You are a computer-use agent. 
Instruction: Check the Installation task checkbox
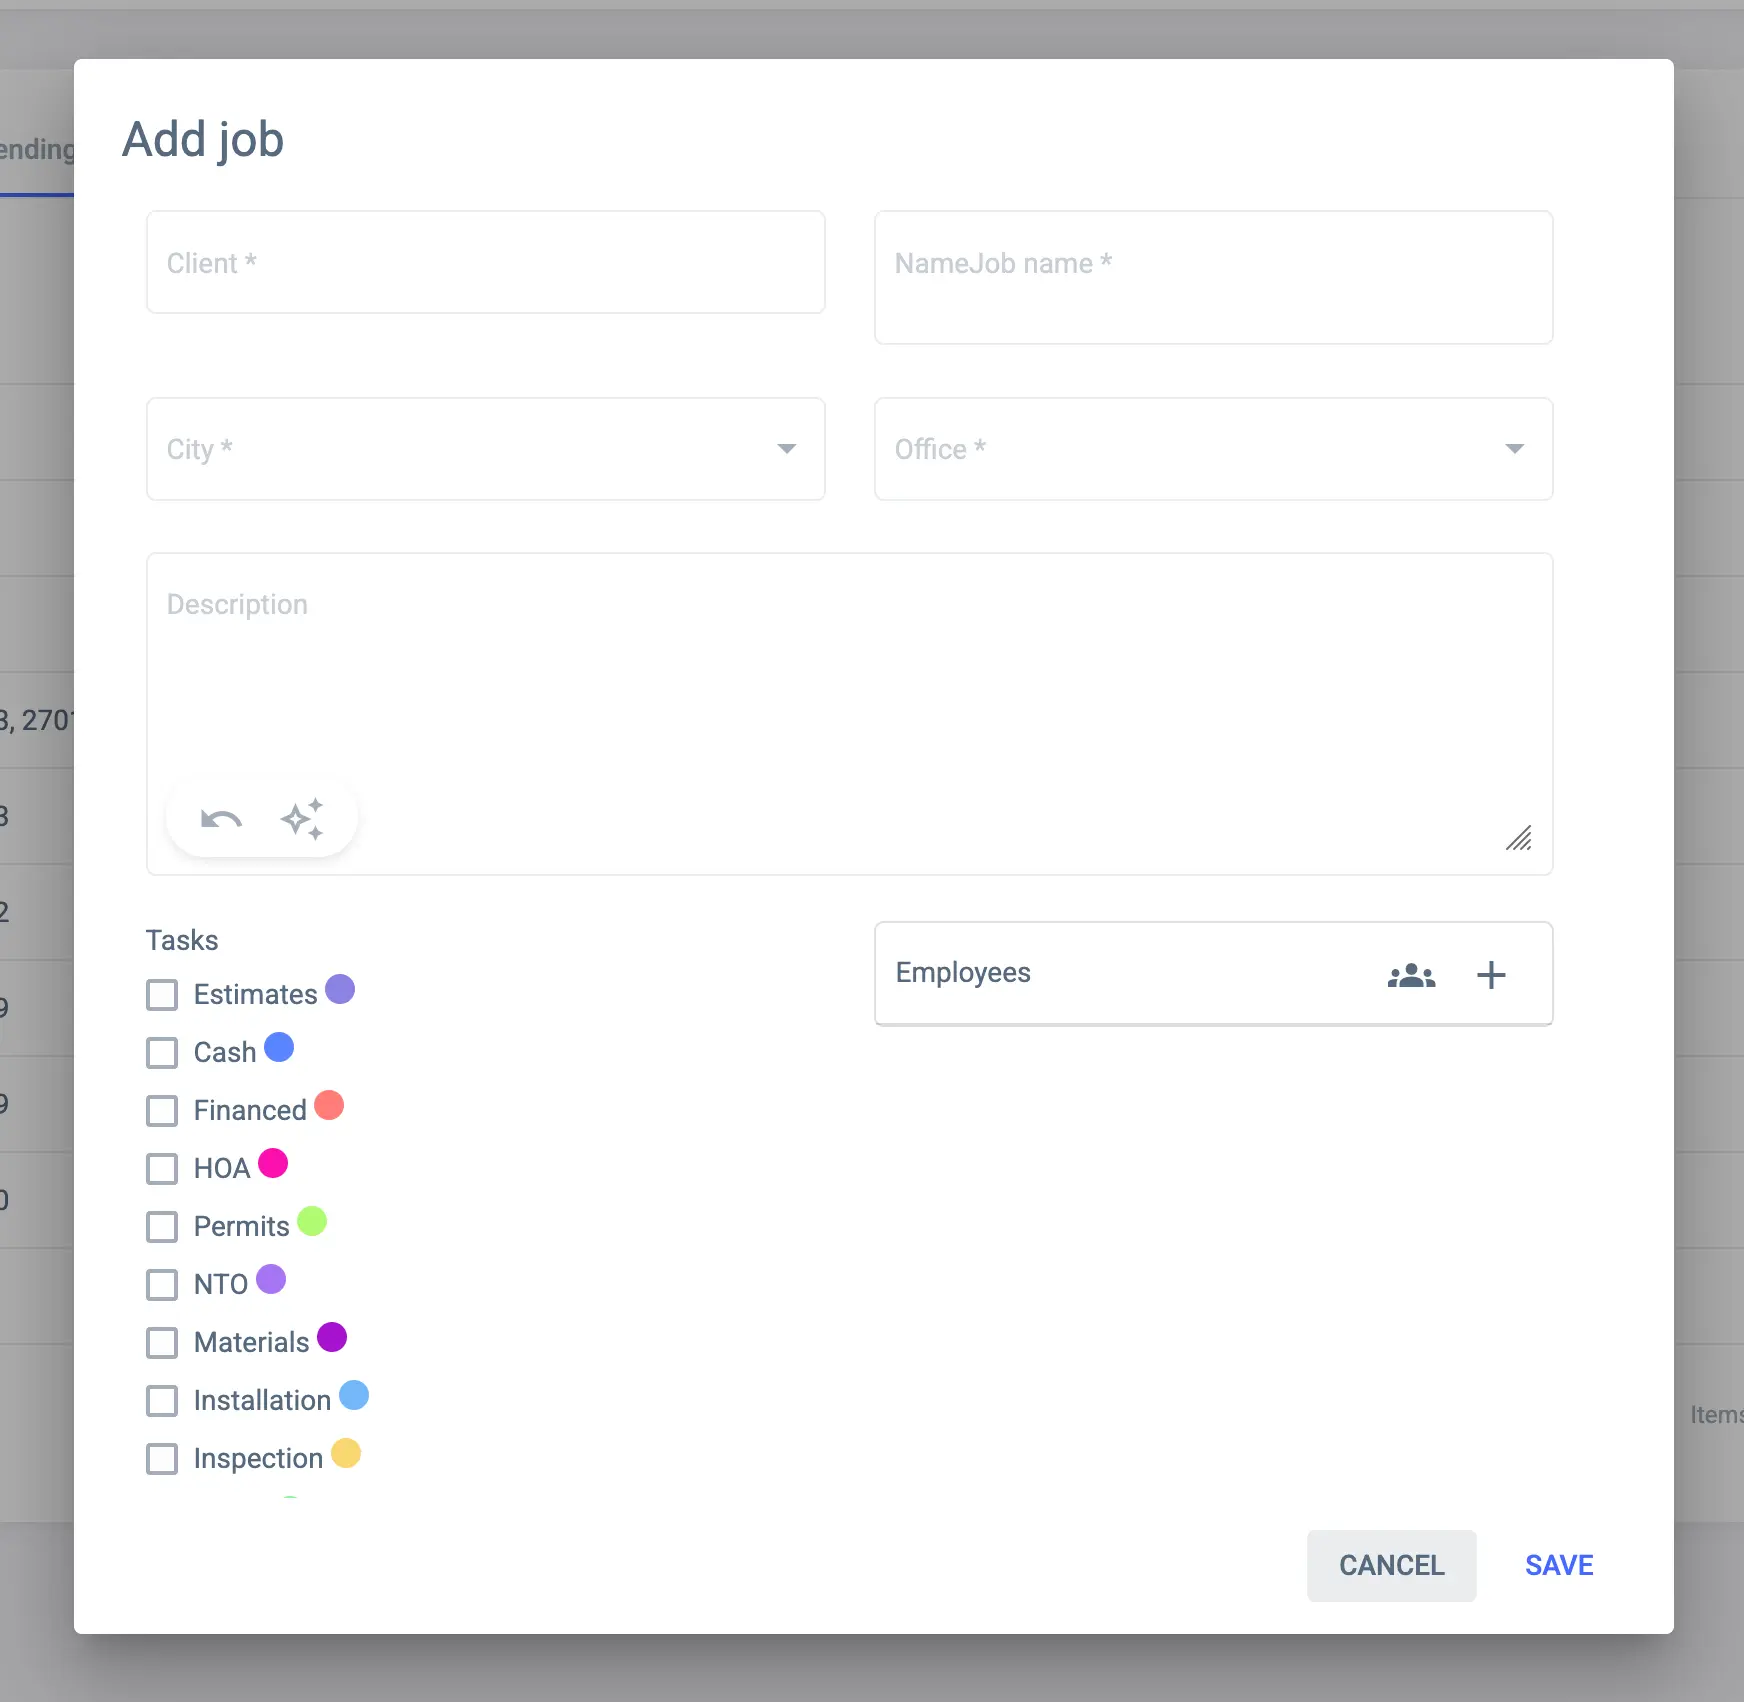[162, 1401]
